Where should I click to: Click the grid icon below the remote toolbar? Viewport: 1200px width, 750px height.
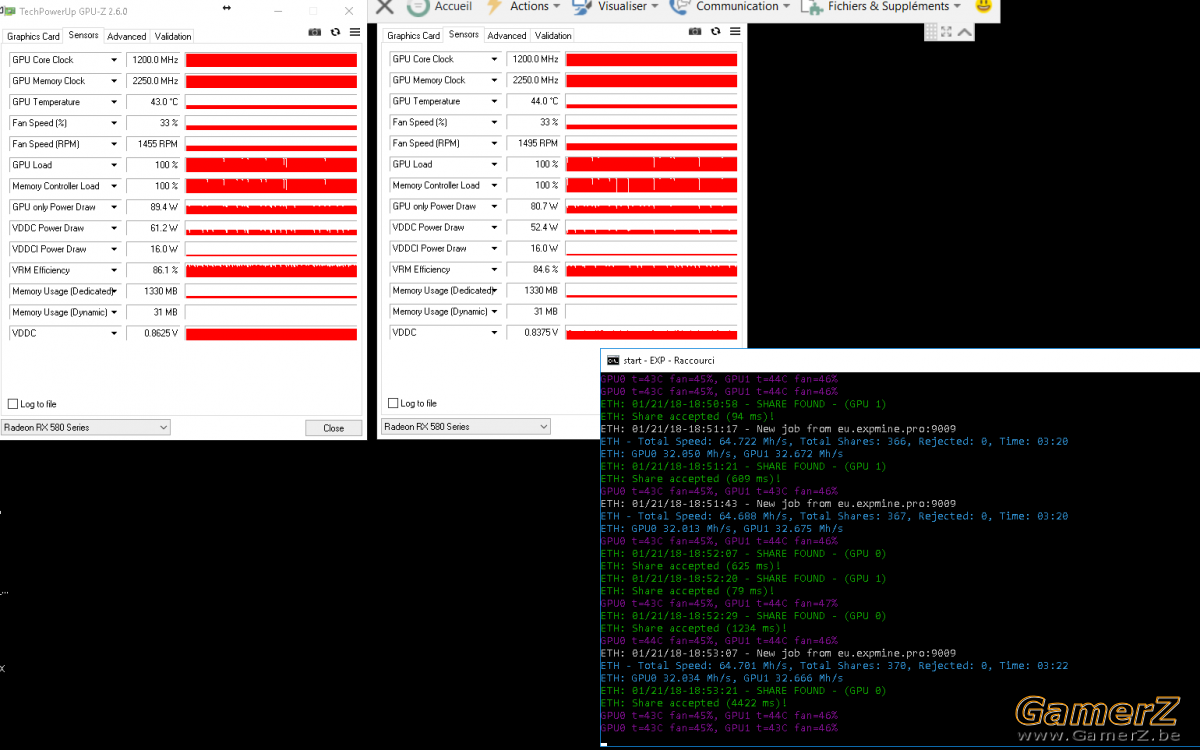coord(931,32)
